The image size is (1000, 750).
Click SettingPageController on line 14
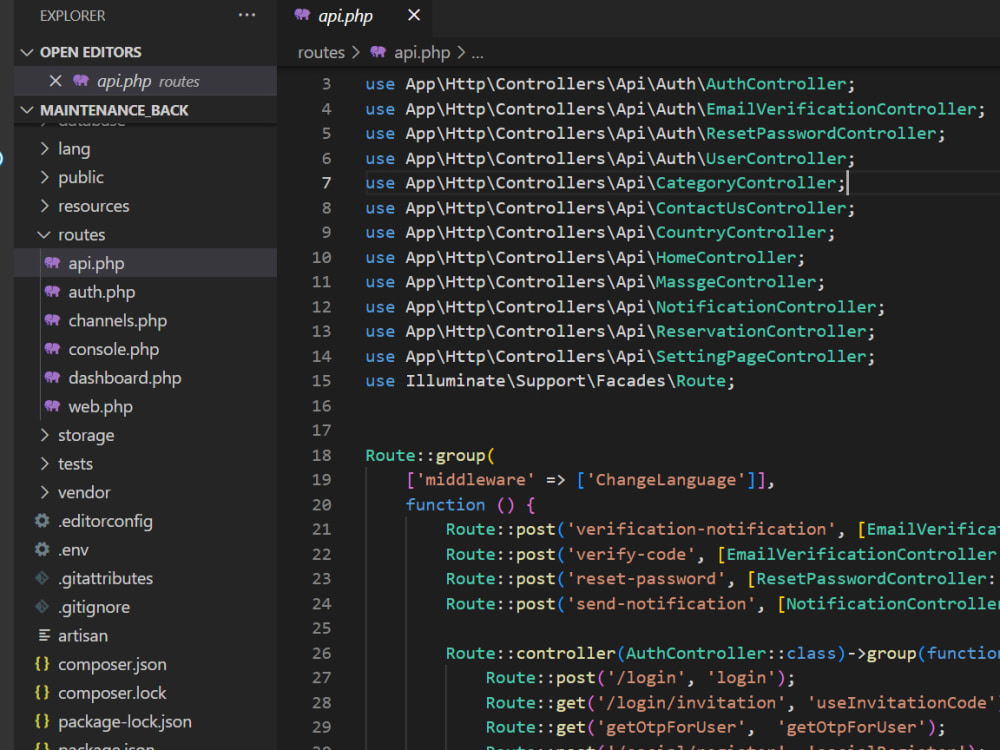(x=761, y=357)
